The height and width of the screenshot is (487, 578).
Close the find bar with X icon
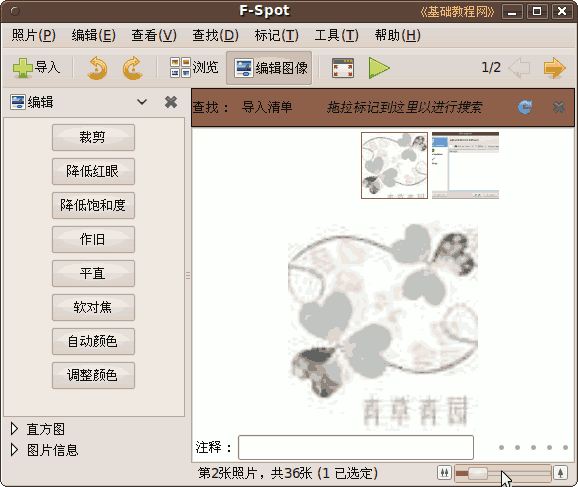559,107
